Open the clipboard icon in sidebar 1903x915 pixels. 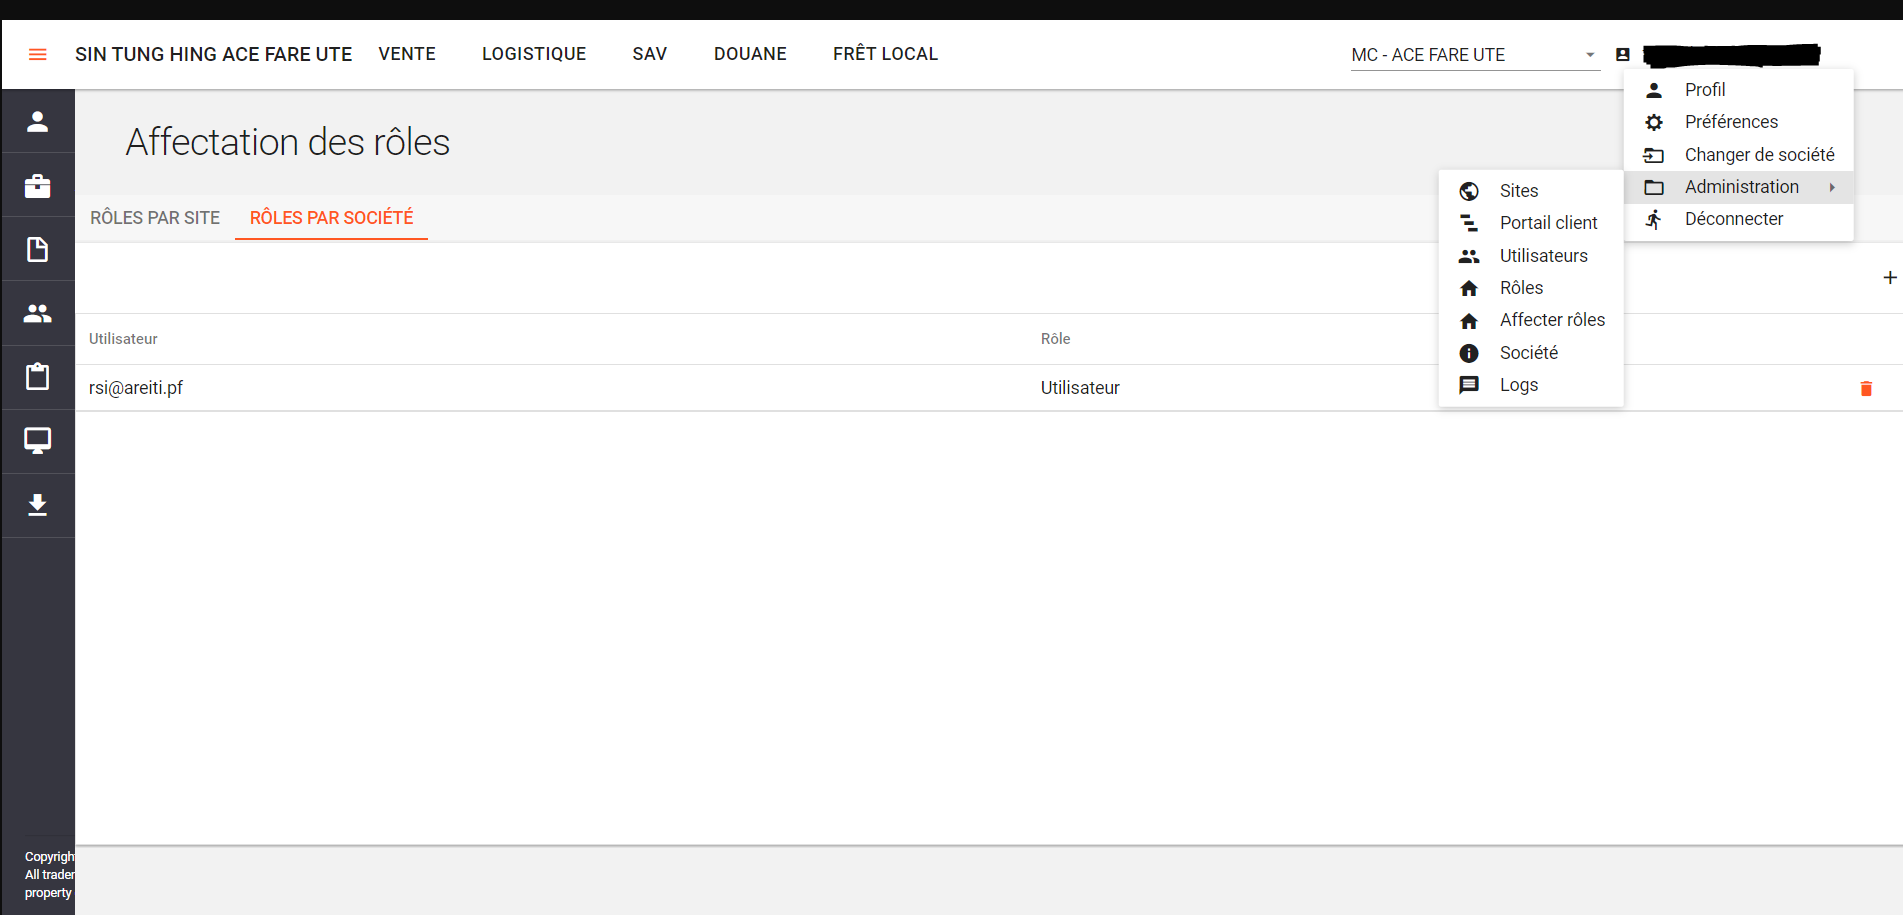38,377
